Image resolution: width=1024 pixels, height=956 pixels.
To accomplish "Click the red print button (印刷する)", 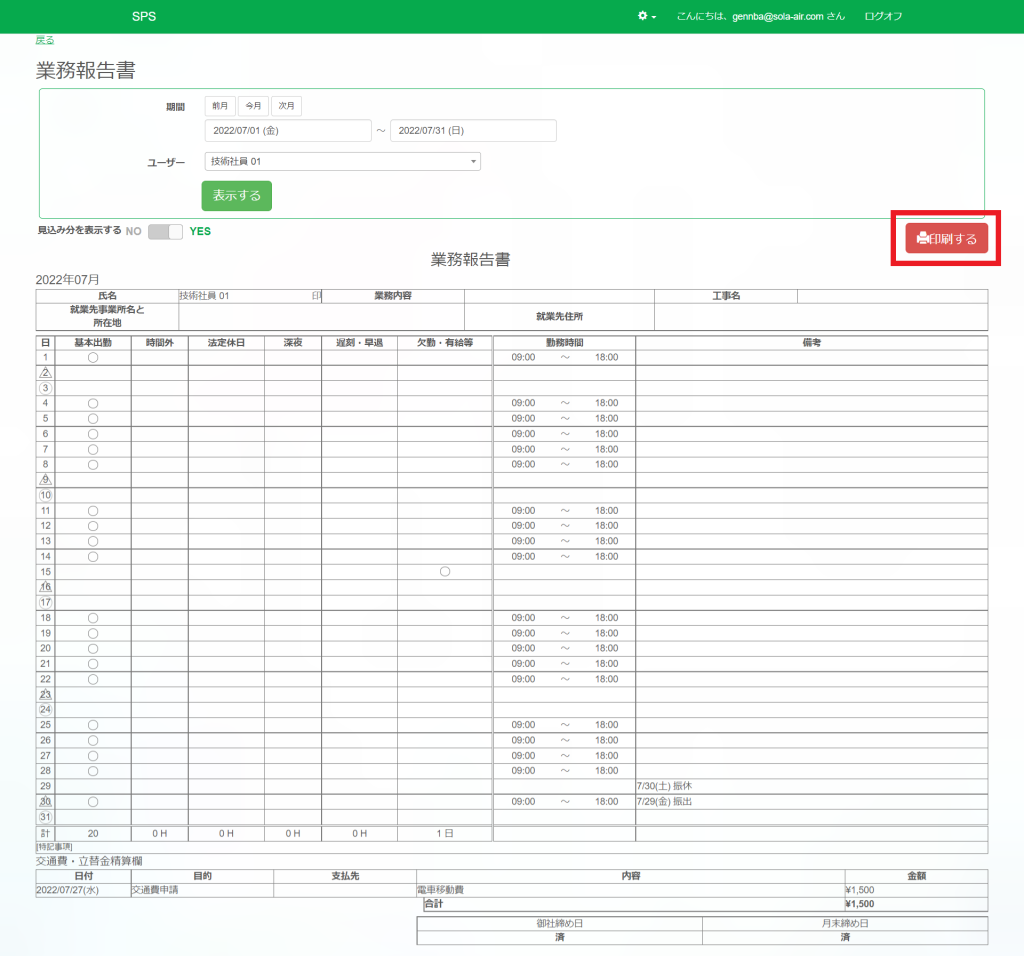I will (x=946, y=239).
